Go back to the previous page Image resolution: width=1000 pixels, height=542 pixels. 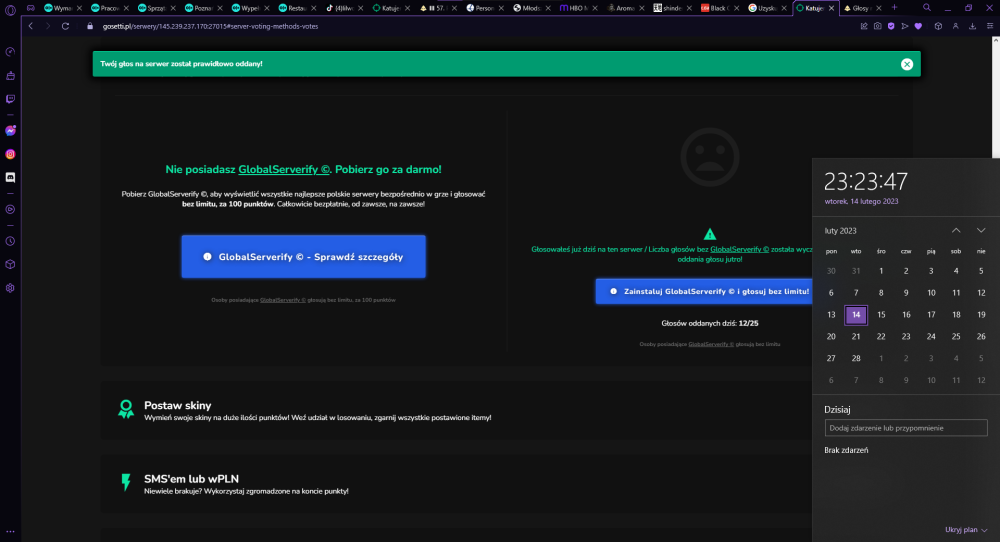[31, 26]
